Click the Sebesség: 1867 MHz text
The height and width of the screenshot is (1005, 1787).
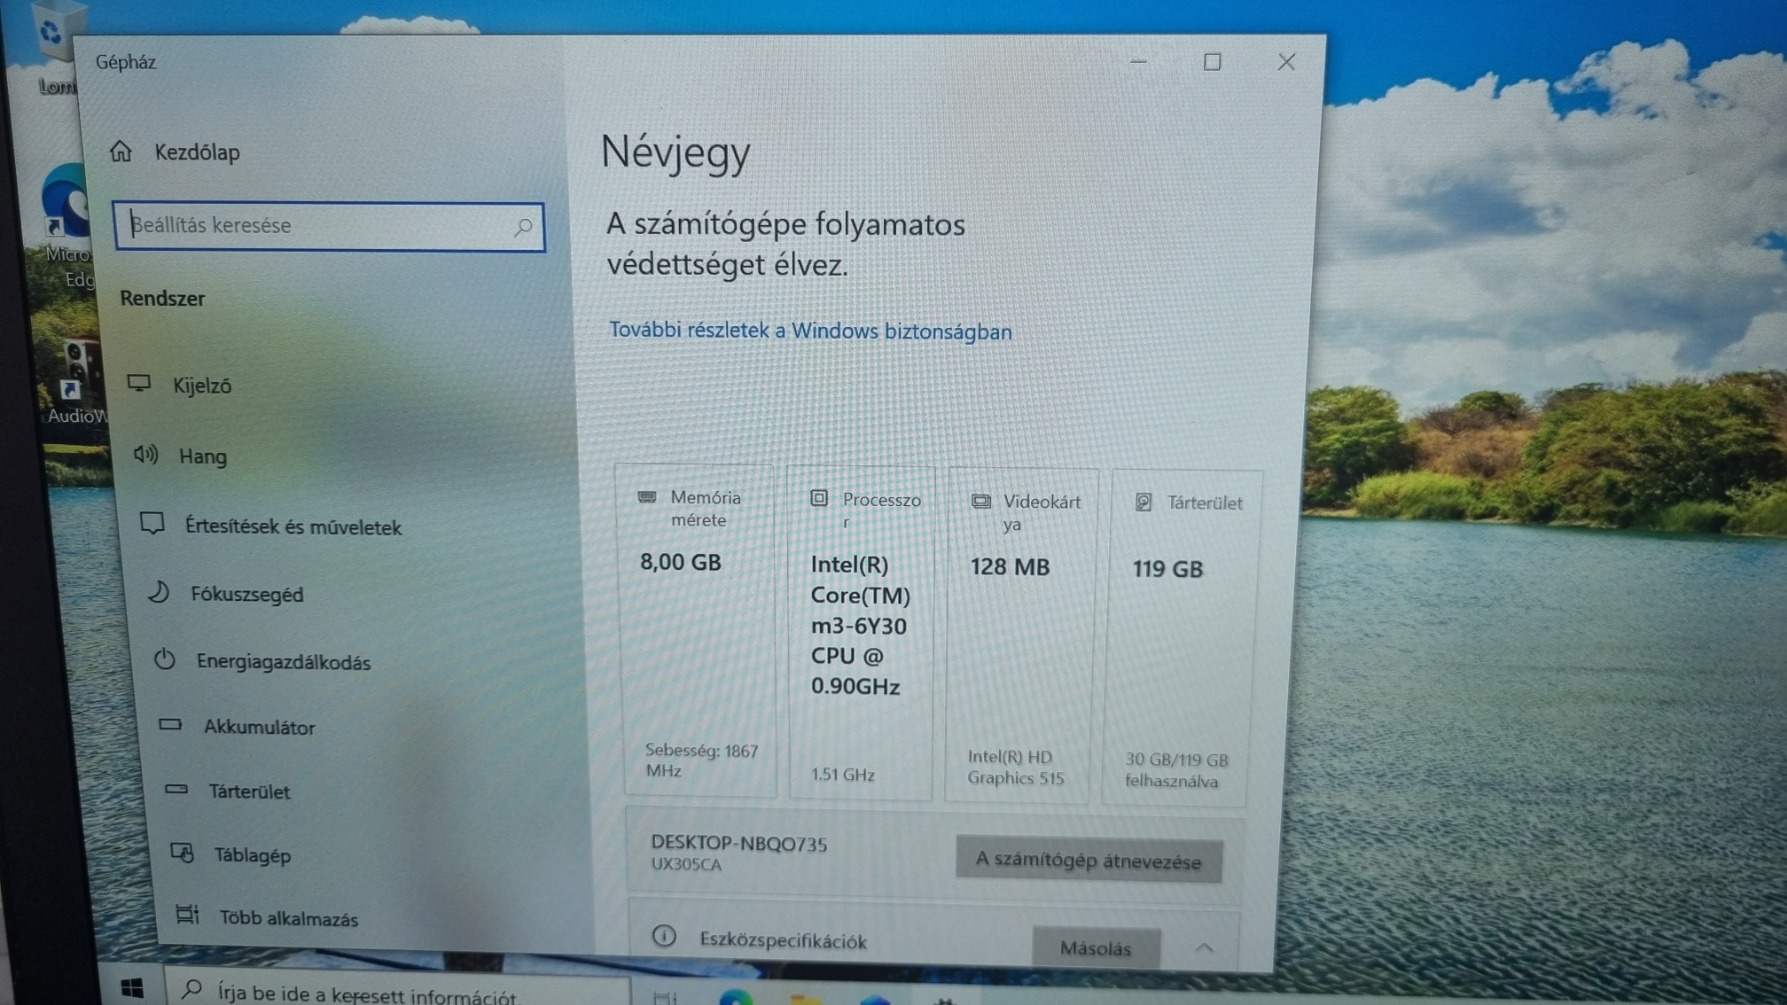coord(701,760)
